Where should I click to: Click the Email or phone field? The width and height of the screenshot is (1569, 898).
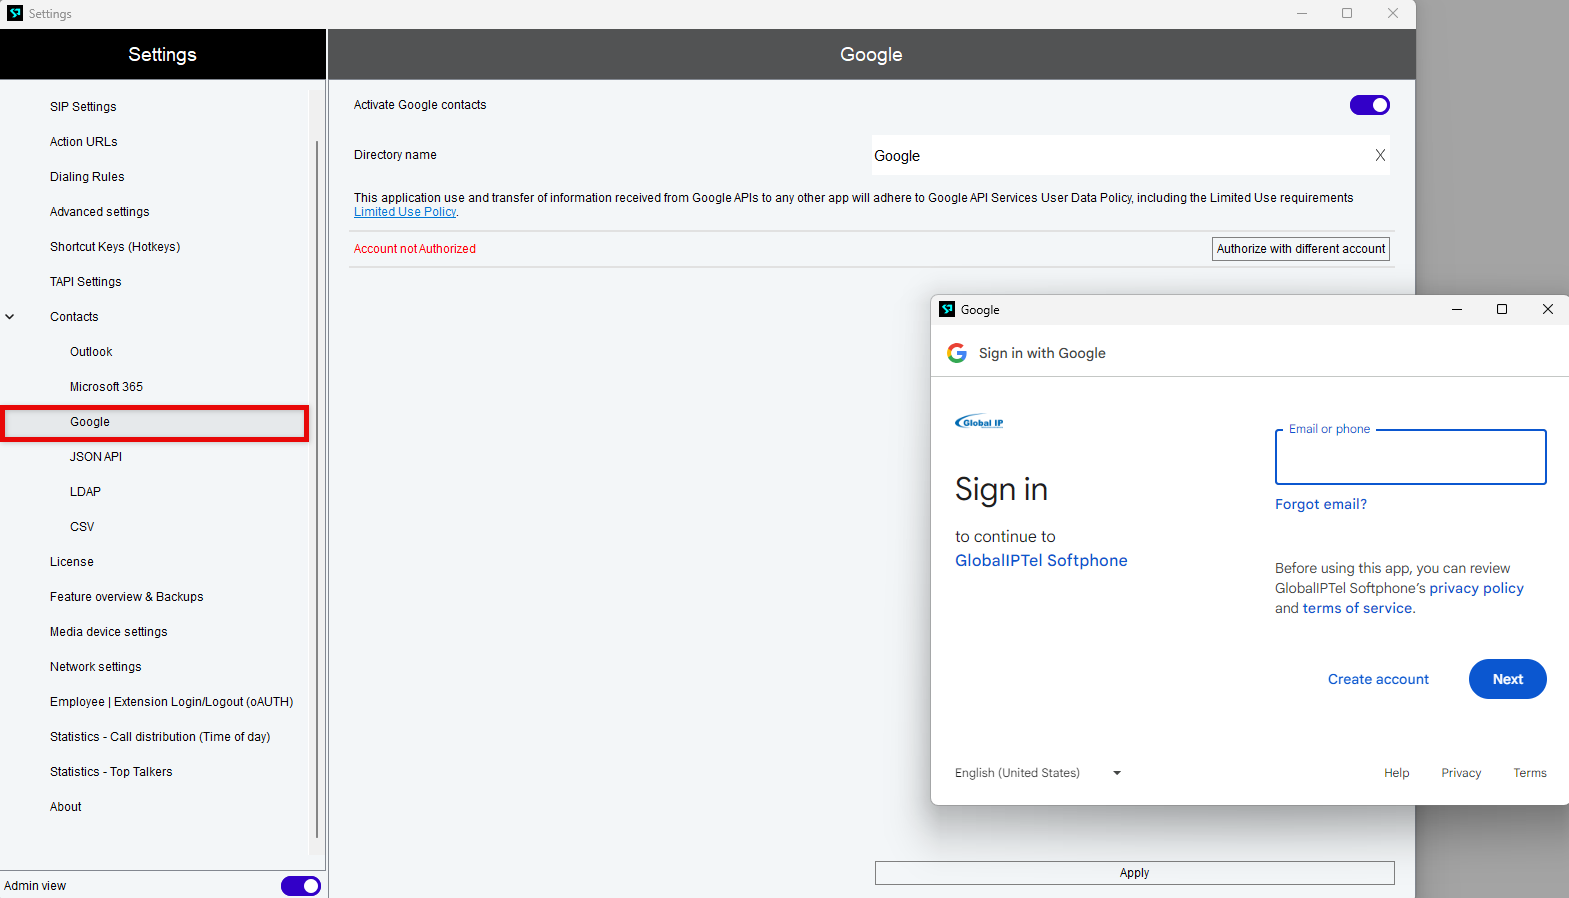click(1410, 457)
